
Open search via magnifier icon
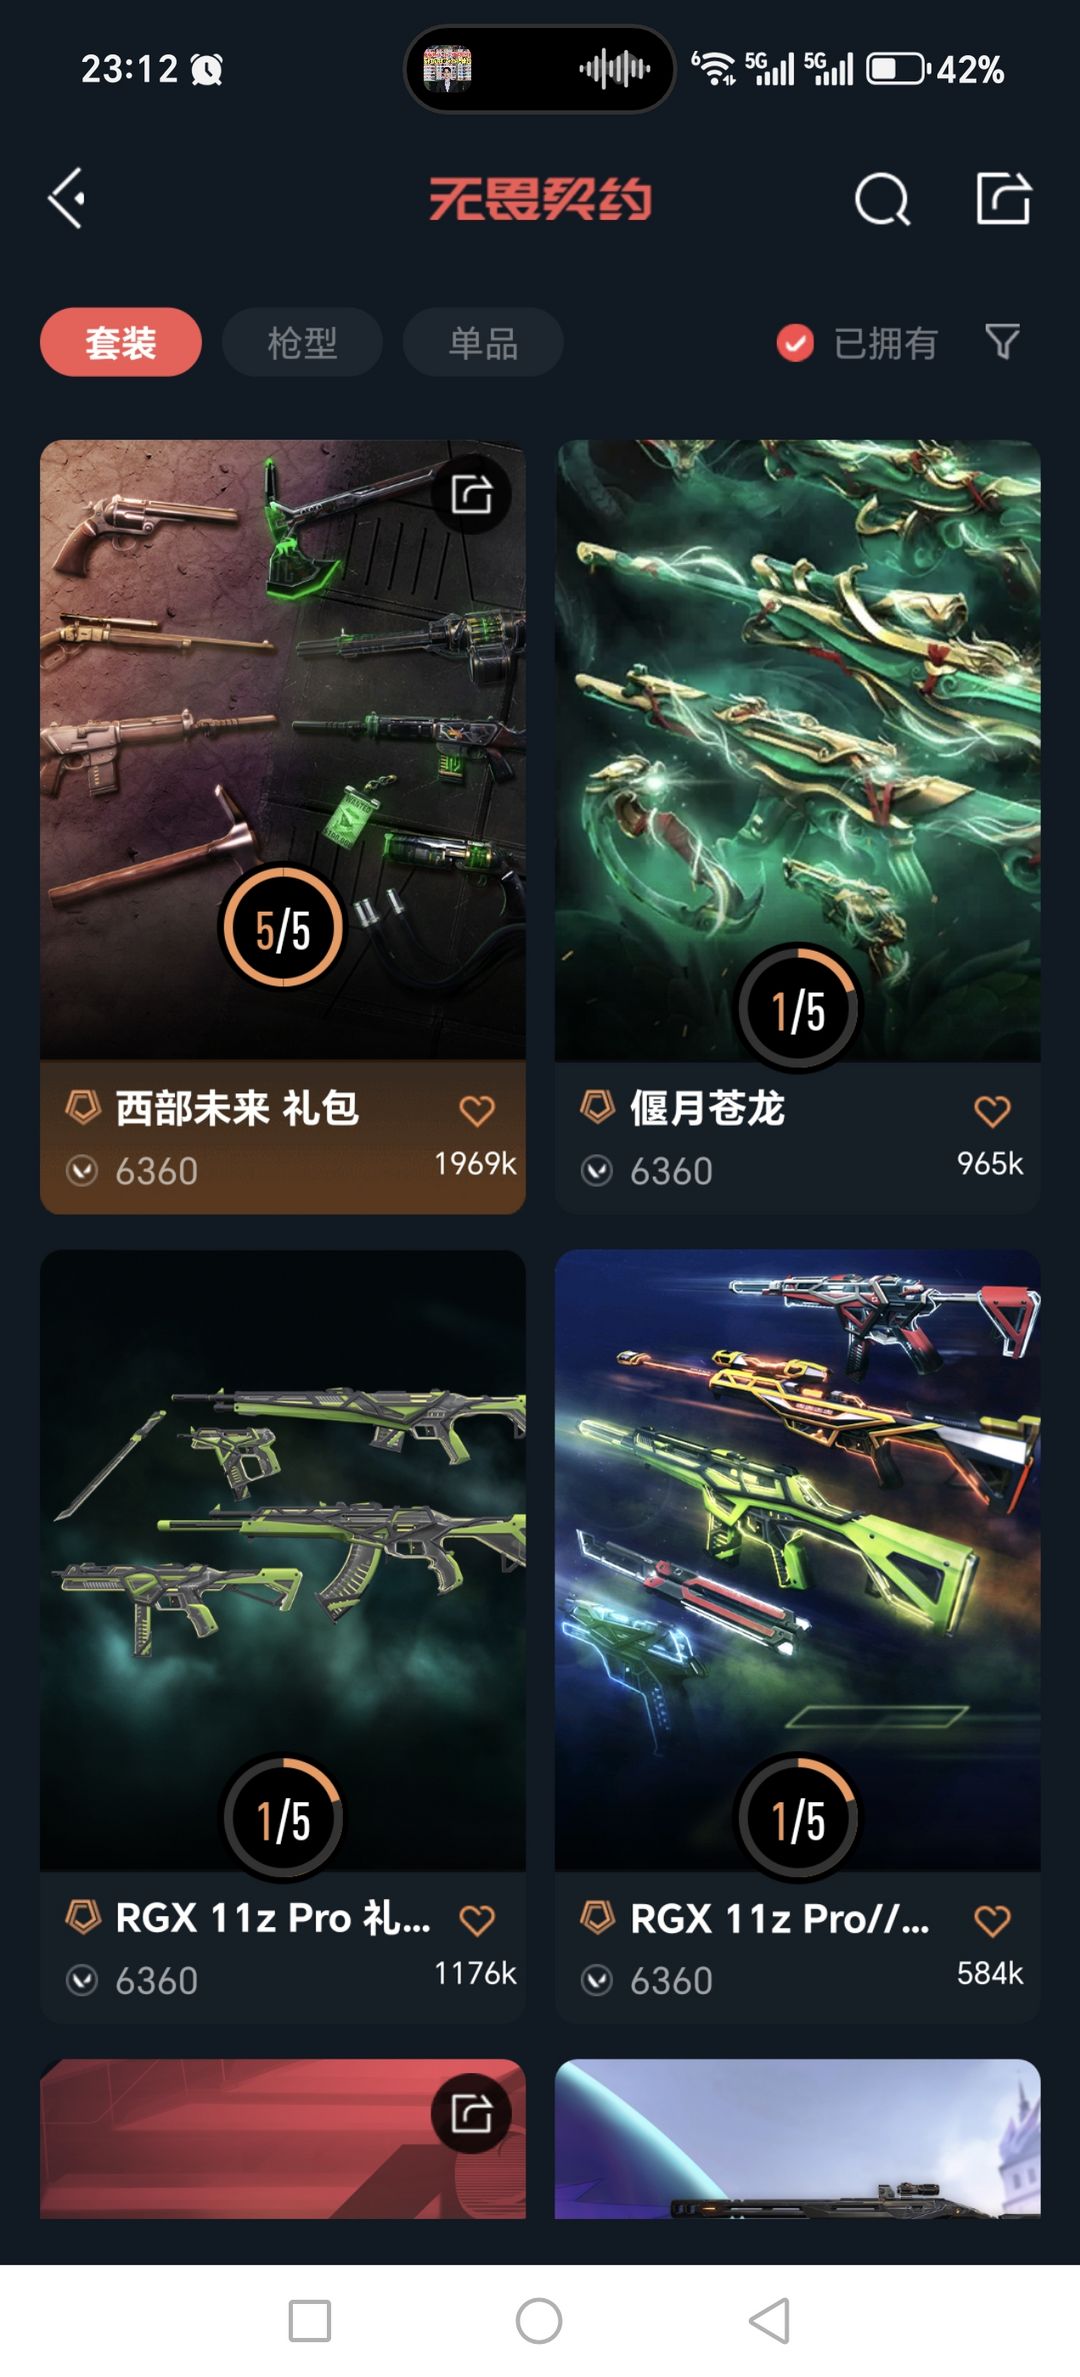[882, 199]
